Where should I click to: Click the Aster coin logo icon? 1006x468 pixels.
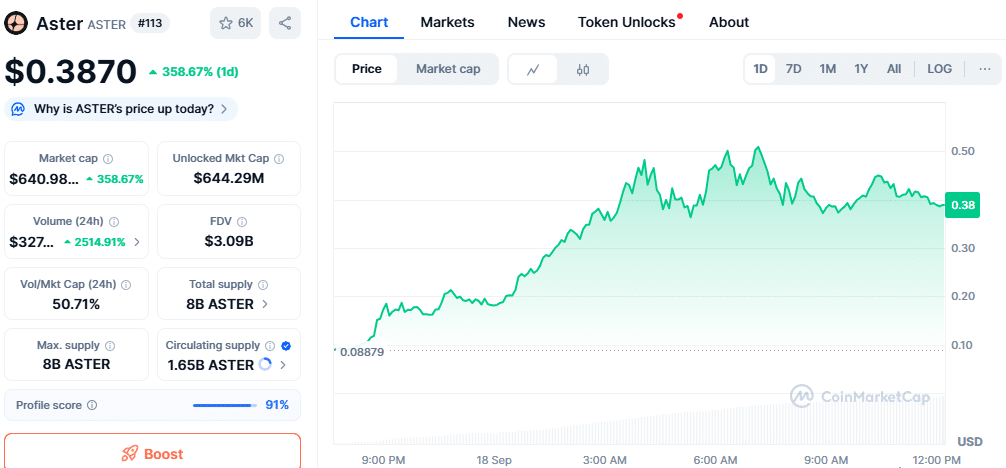[x=16, y=24]
